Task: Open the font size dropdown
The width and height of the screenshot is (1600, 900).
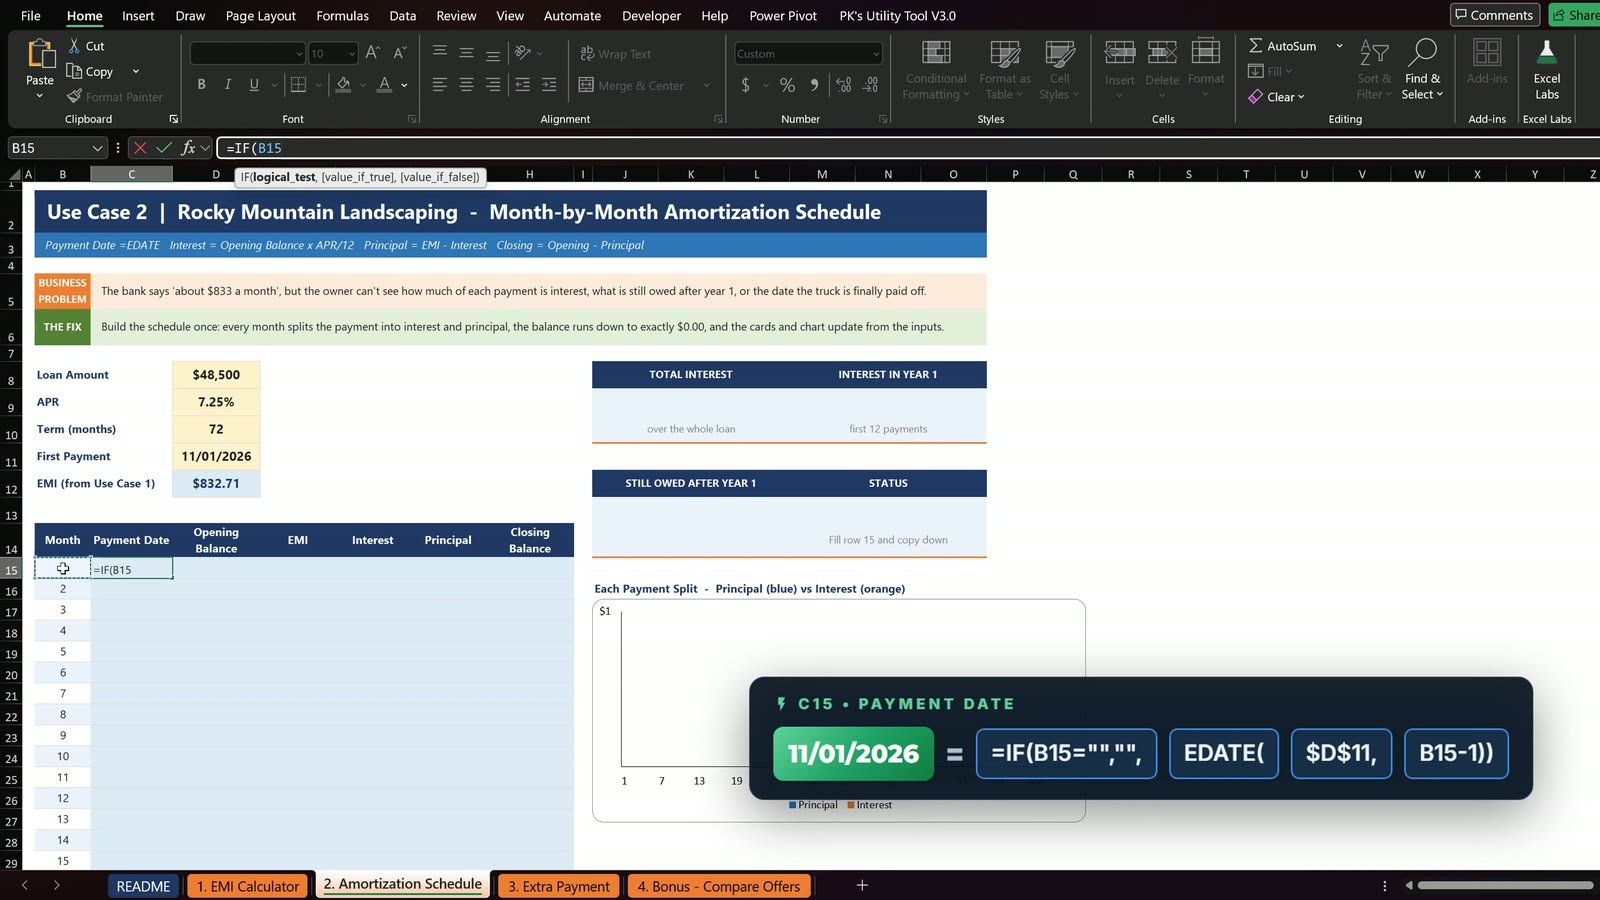Action: point(352,54)
